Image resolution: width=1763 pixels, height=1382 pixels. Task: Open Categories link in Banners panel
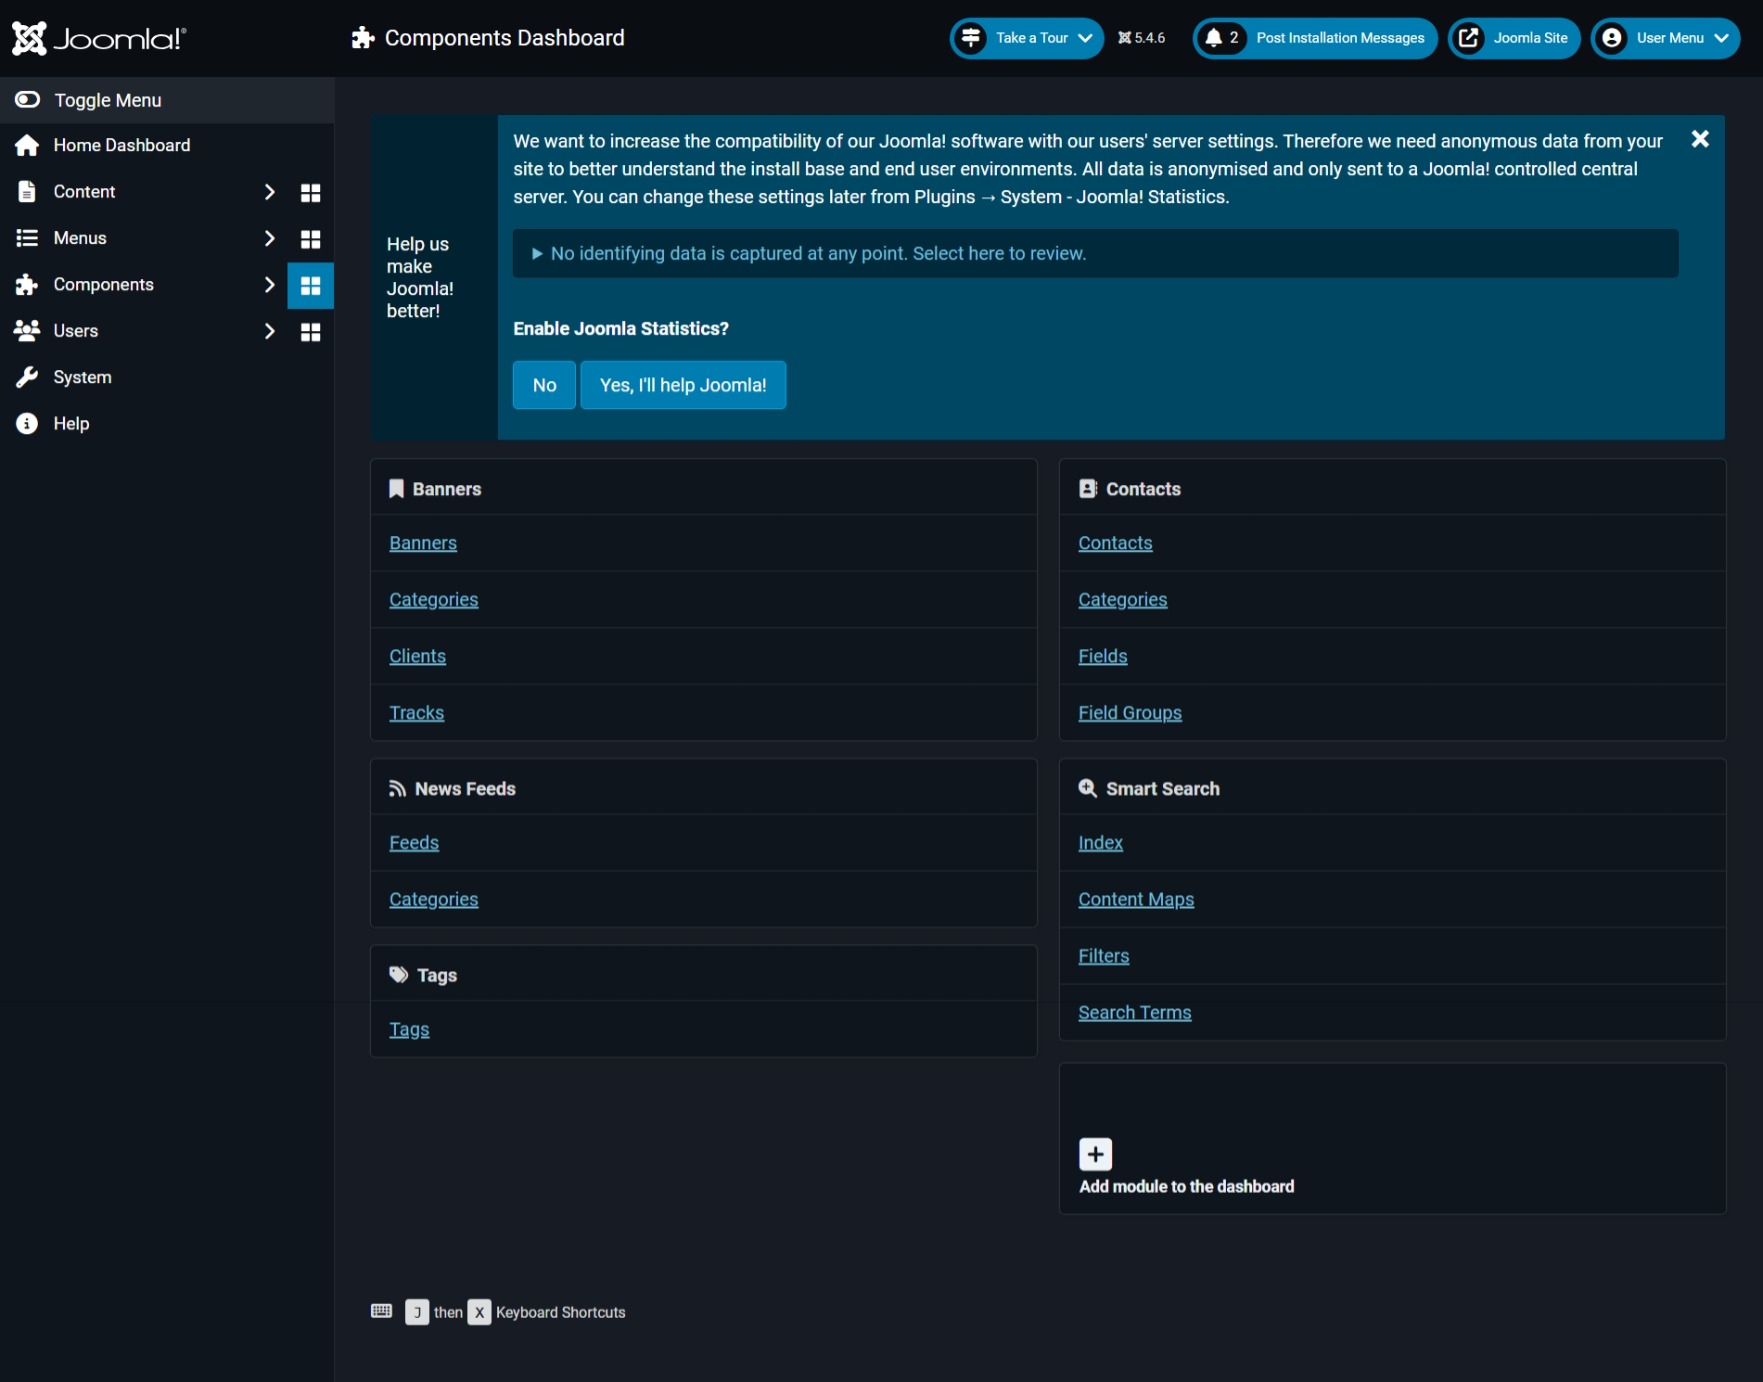tap(434, 600)
